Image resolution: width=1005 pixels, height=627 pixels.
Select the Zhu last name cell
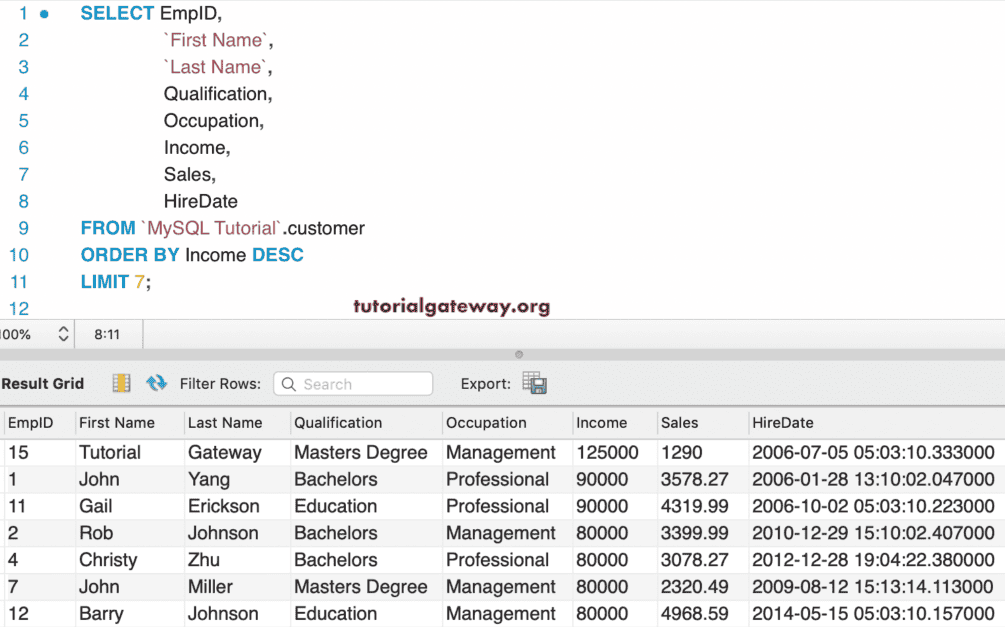coord(204,560)
